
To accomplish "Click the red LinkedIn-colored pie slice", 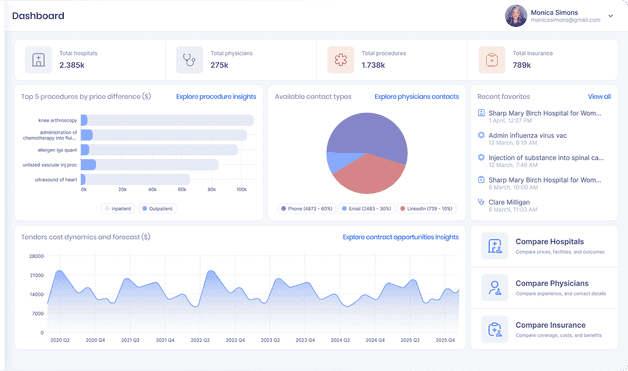I will [370, 174].
